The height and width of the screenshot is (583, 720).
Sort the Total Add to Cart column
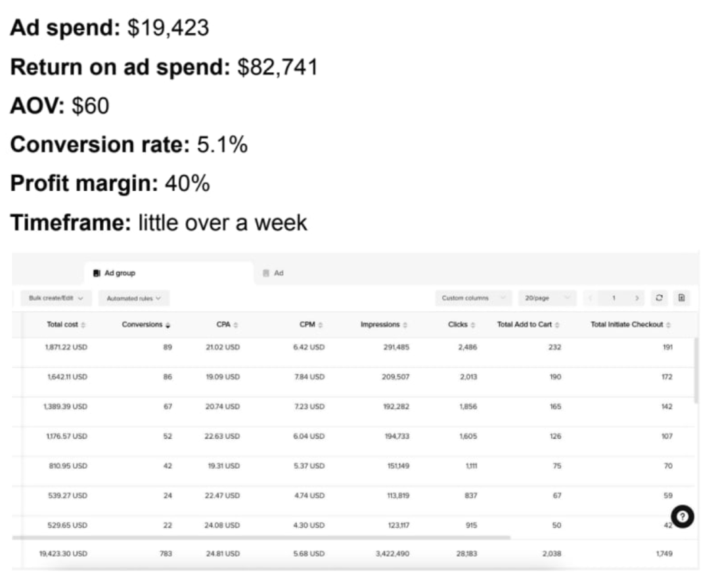click(x=557, y=325)
